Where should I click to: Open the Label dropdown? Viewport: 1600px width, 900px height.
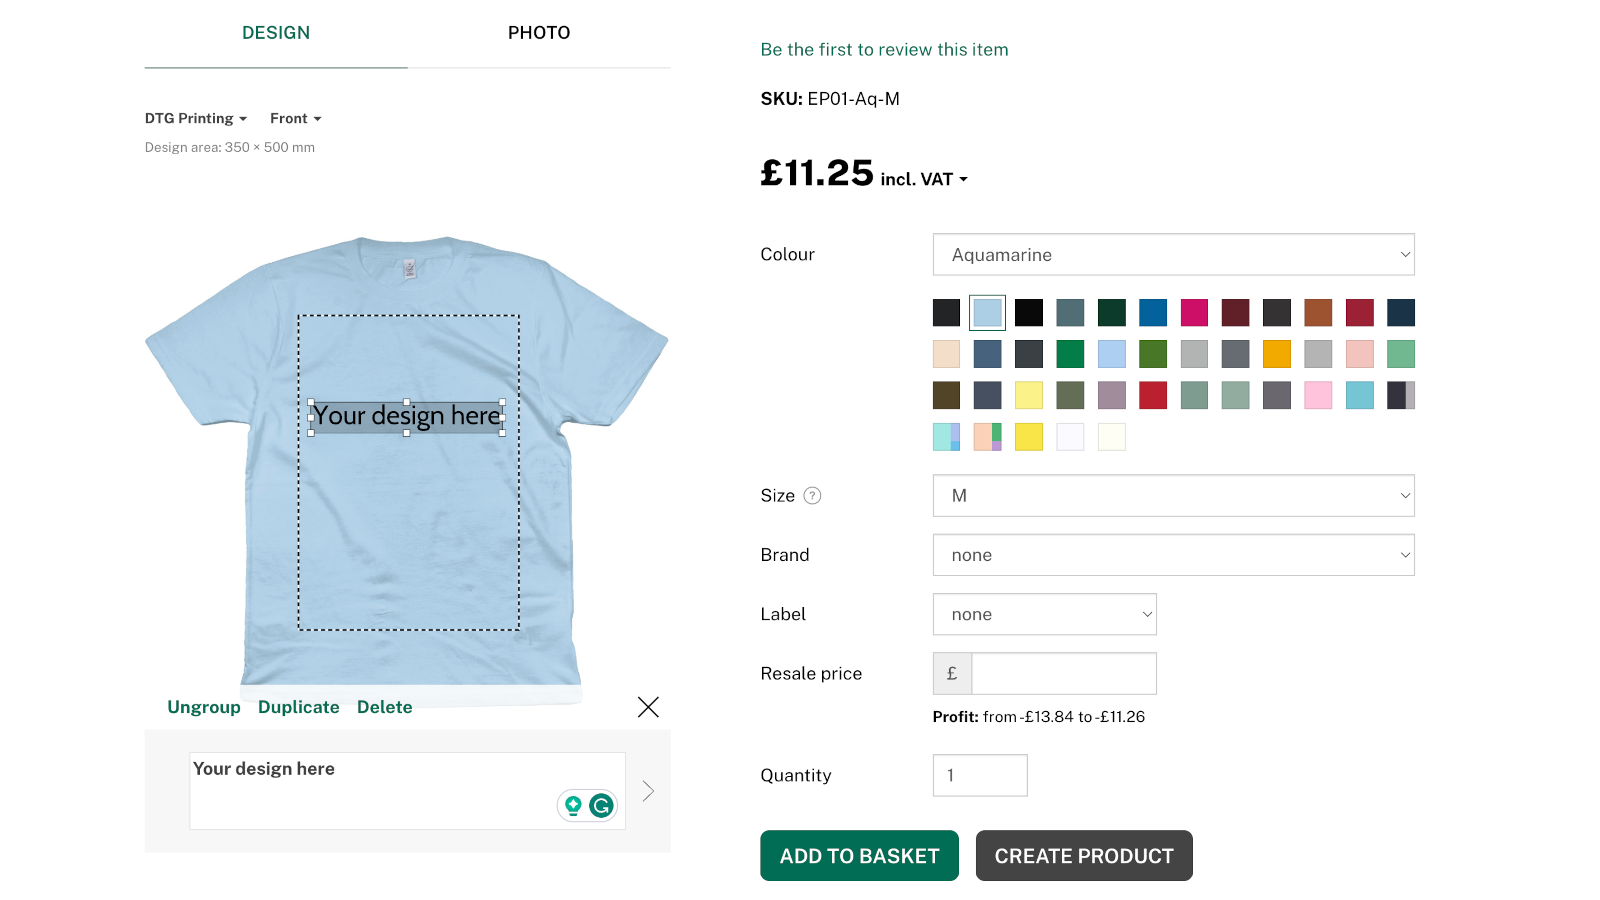pos(1044,614)
